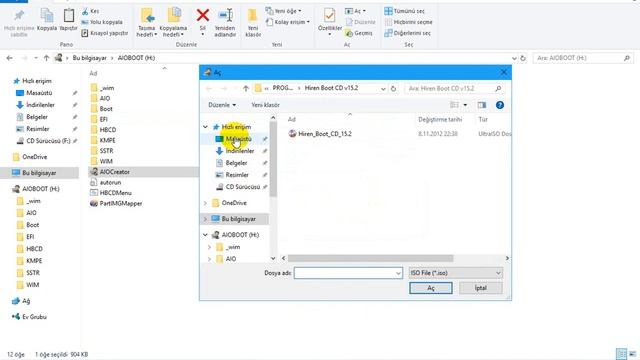Click tree pane scroll-down arrow
This screenshot has height=360, width=640.
pos(273,258)
